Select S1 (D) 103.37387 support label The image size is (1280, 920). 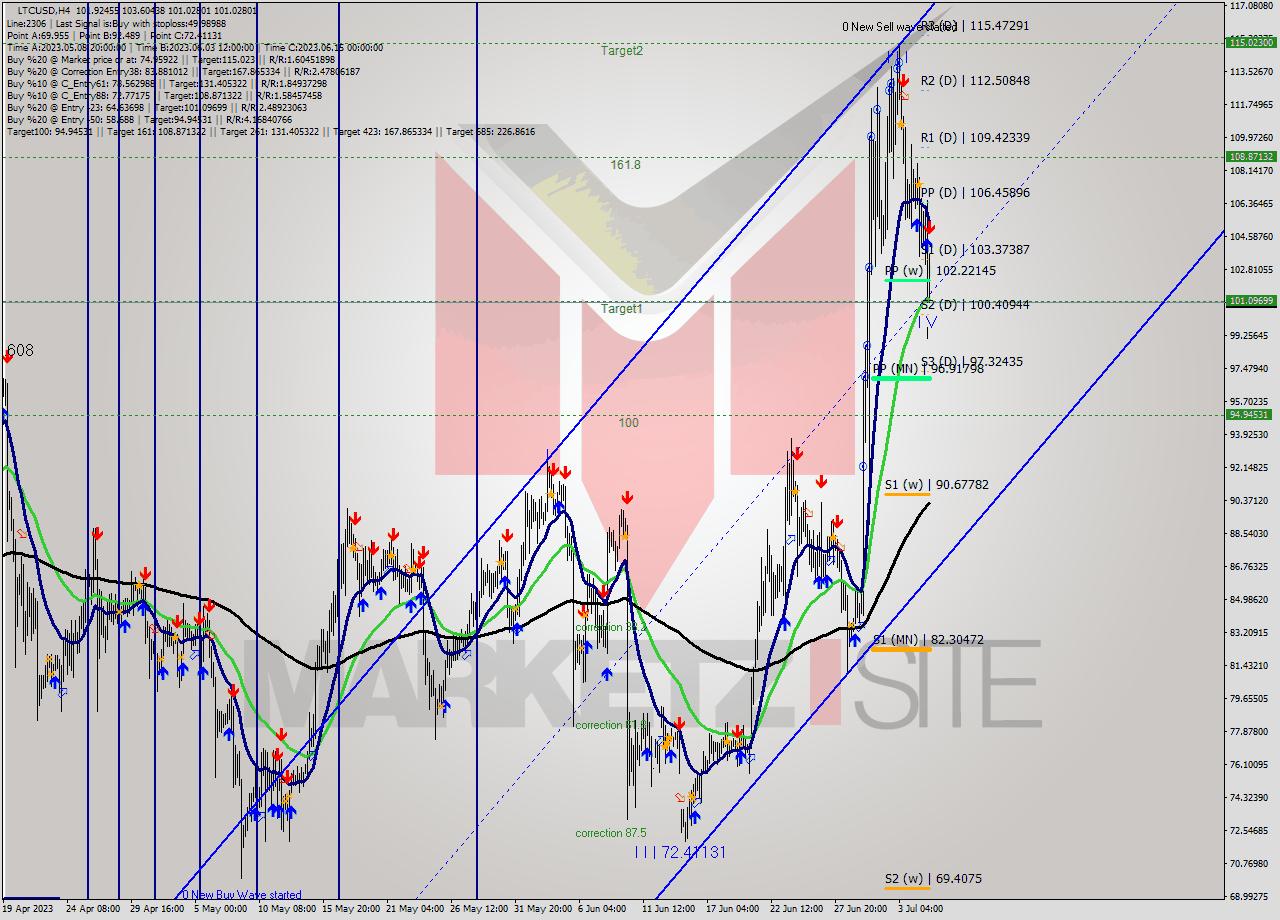click(x=975, y=249)
